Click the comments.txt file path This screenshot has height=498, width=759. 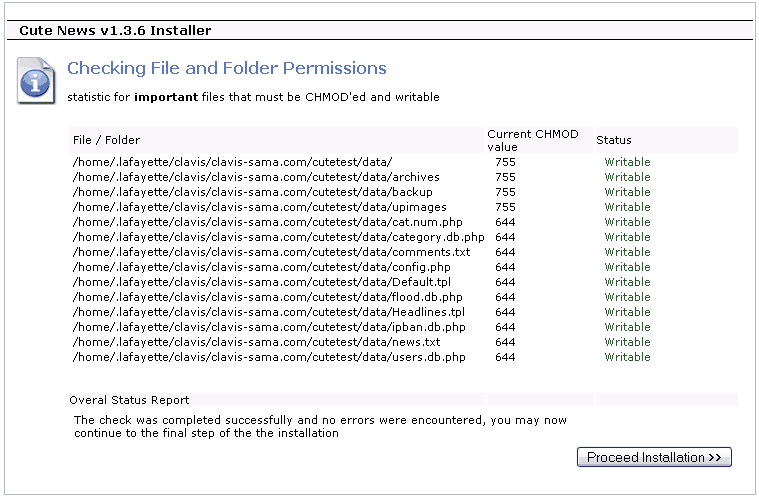(x=272, y=252)
